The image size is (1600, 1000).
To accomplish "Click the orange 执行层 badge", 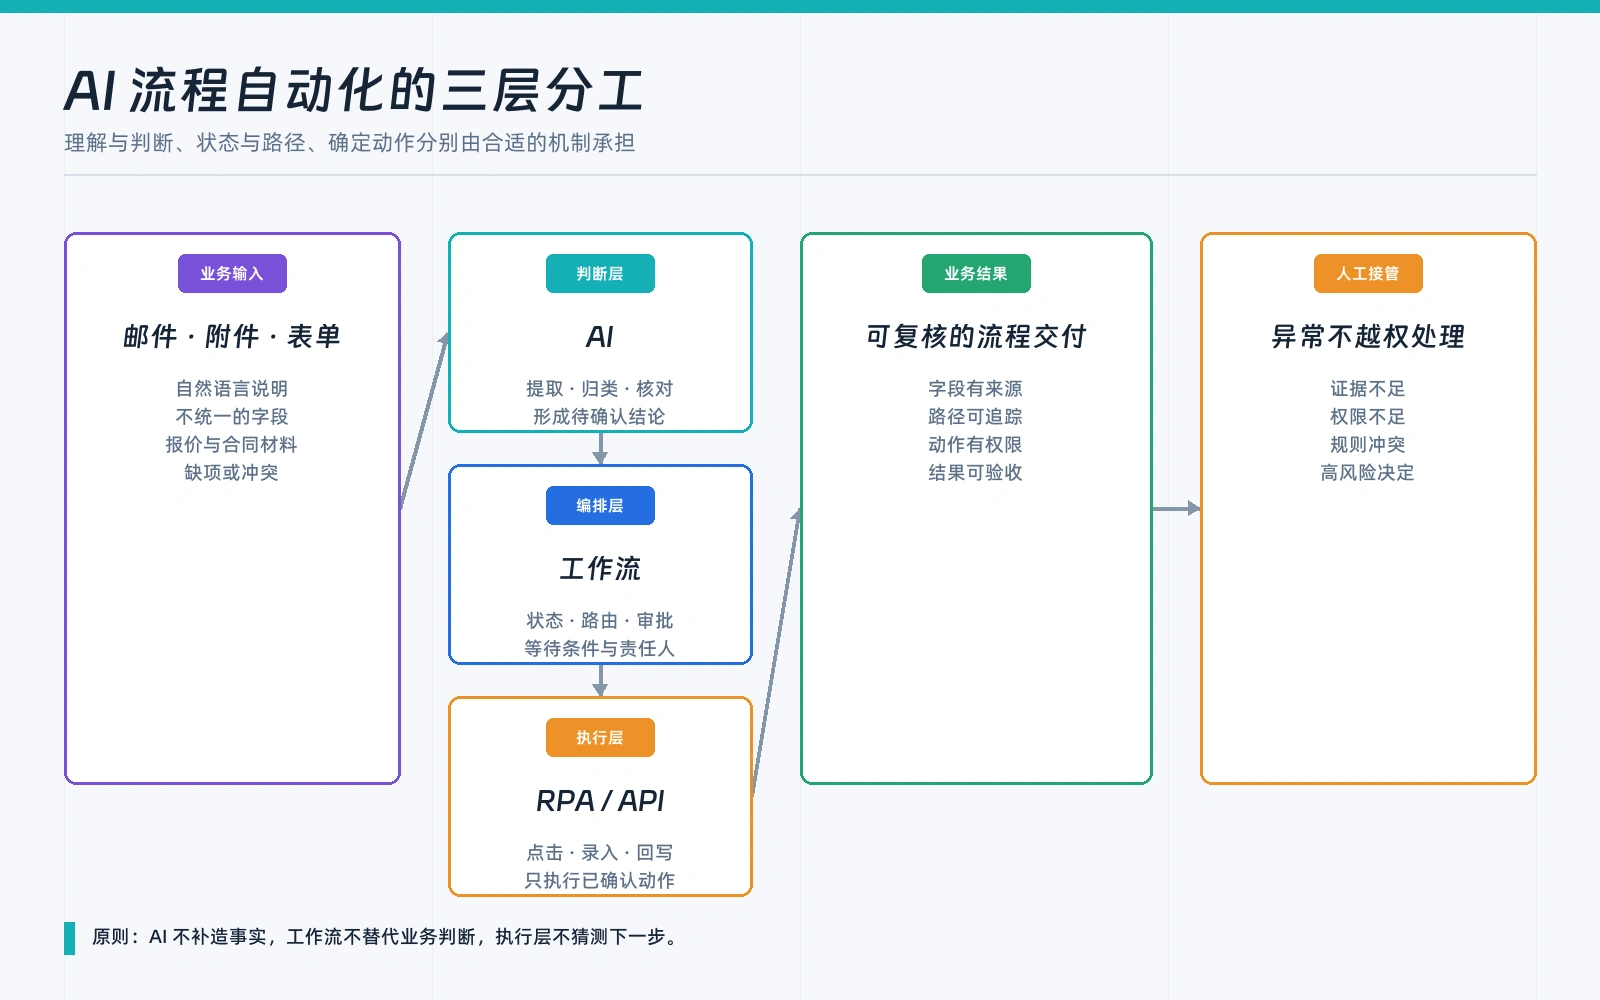I will (x=600, y=737).
